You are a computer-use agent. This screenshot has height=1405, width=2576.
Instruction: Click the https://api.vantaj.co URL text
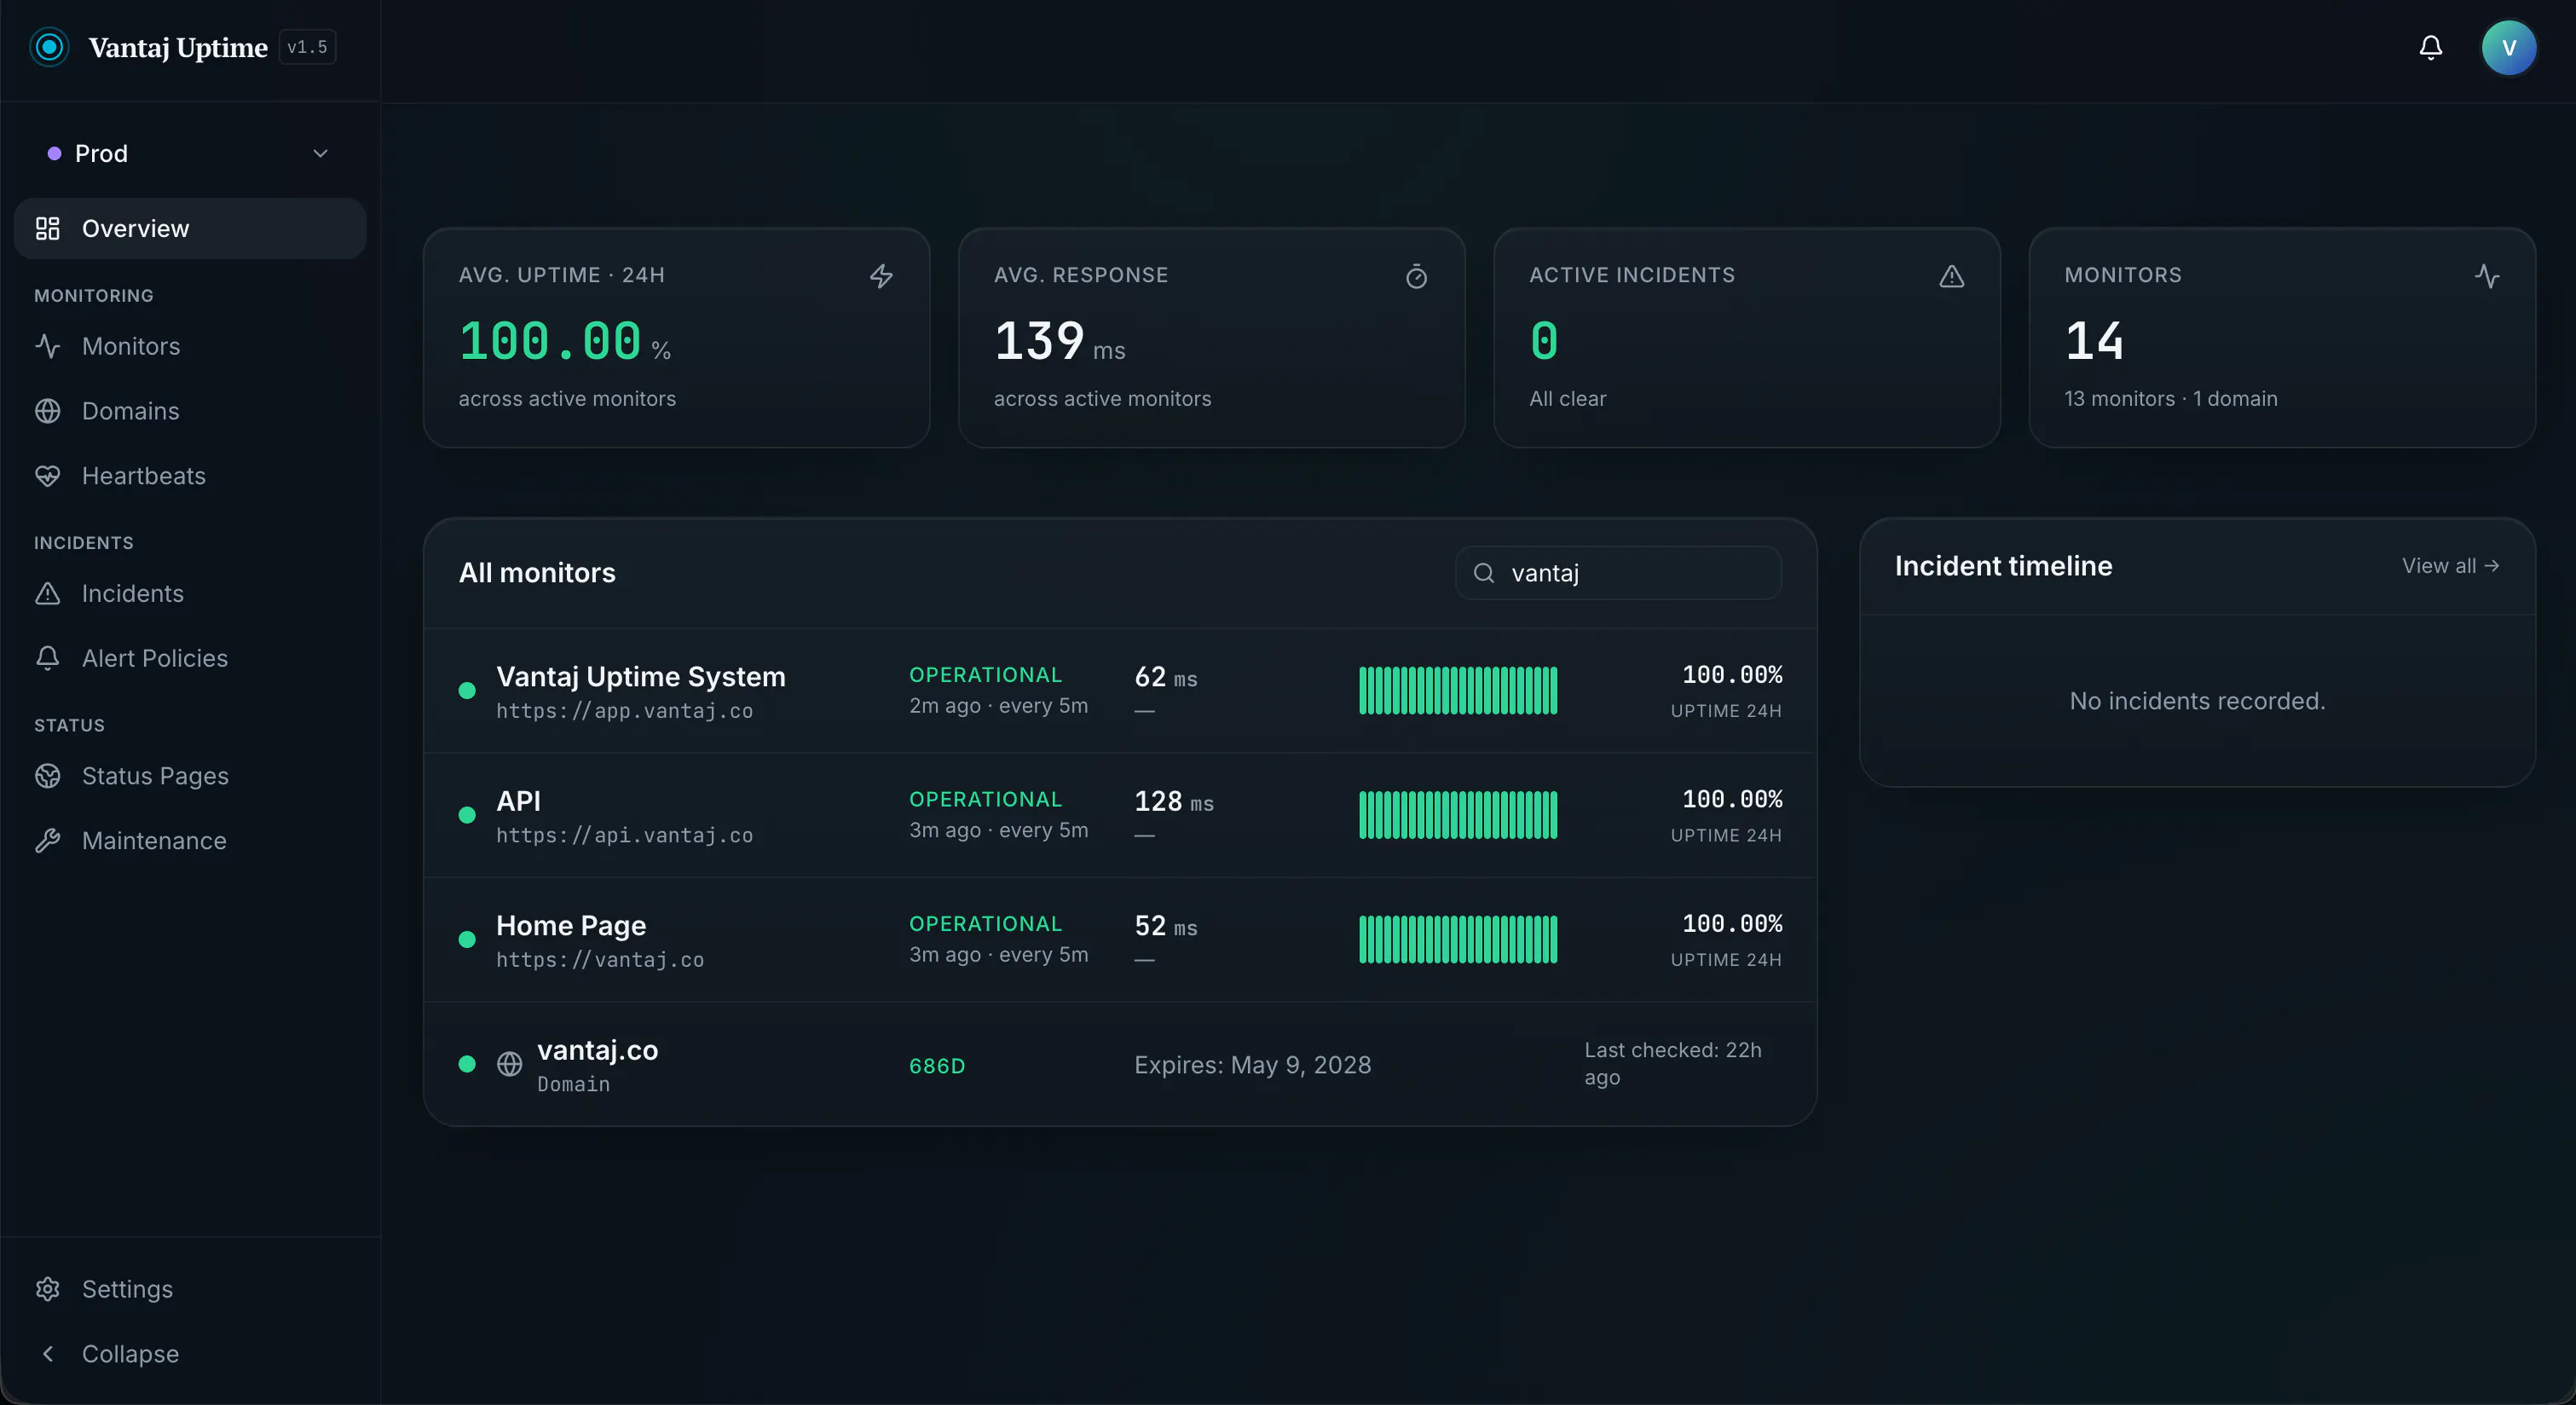coord(624,836)
